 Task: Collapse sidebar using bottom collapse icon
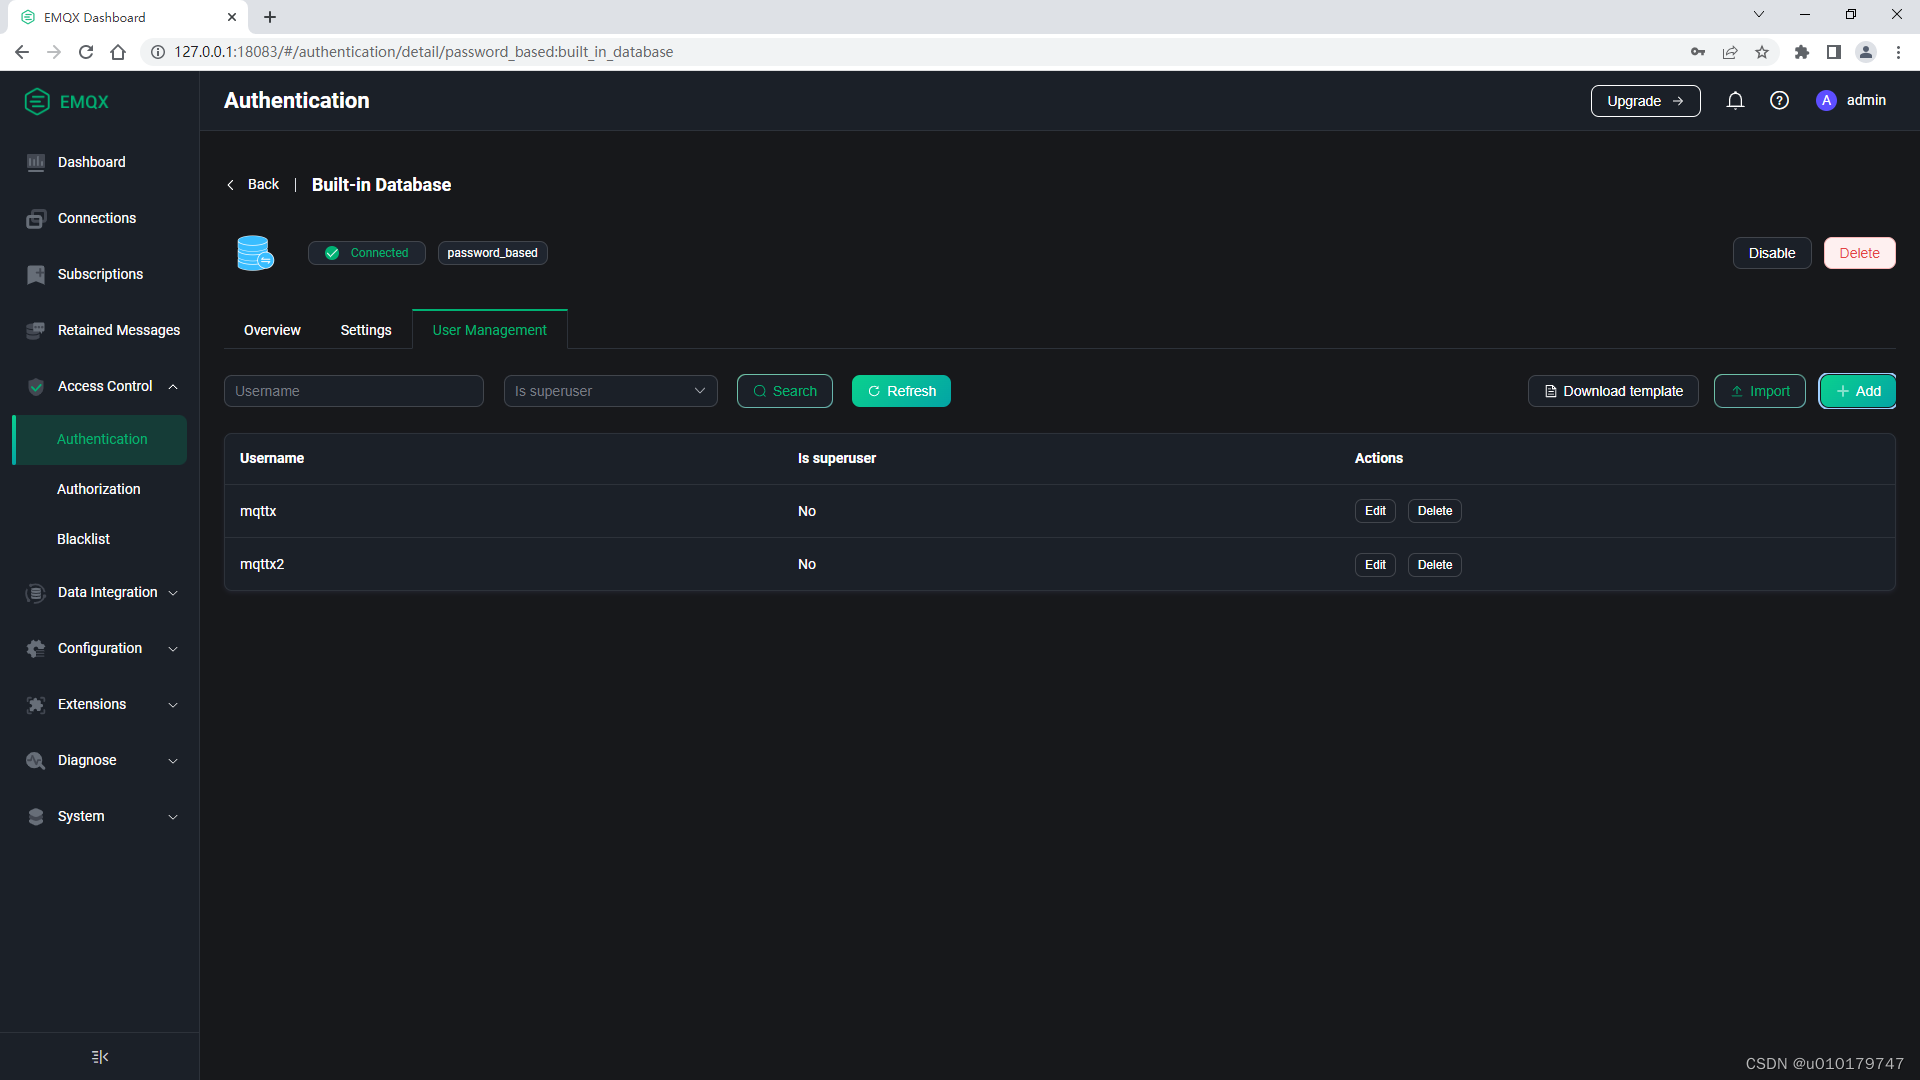point(99,1056)
